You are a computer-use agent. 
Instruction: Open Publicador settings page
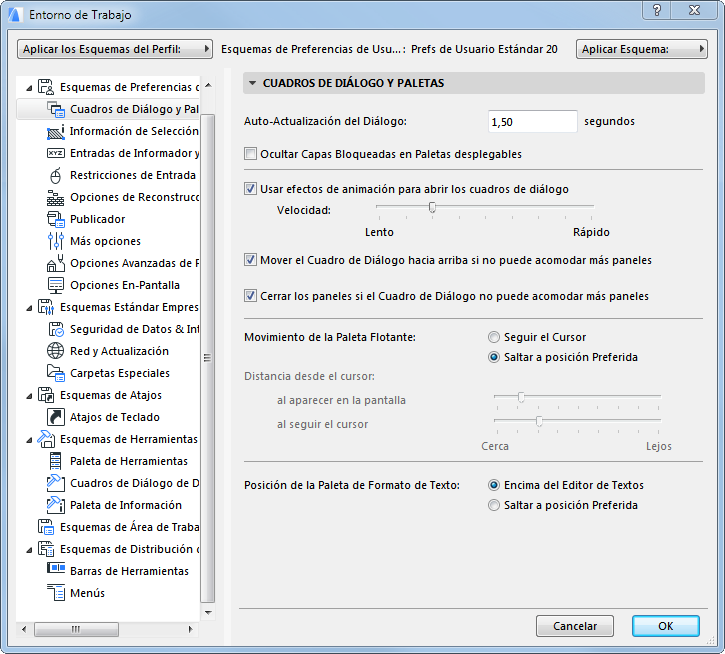point(98,219)
